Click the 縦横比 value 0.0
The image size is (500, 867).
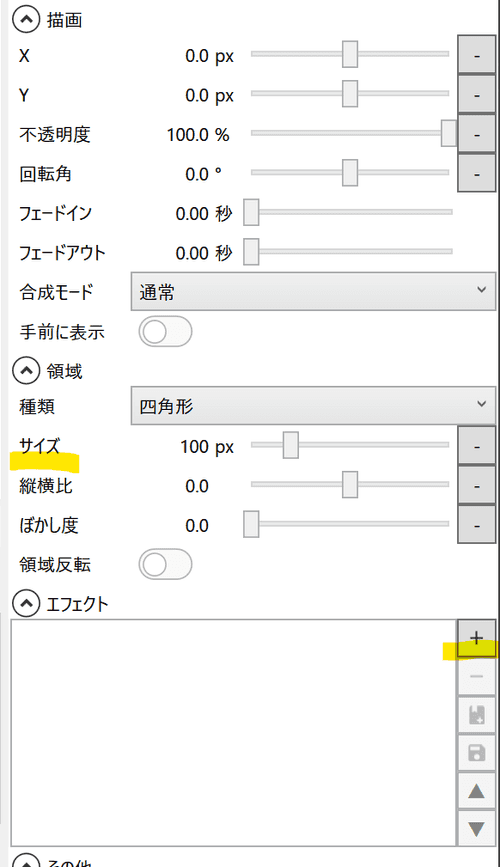click(197, 487)
